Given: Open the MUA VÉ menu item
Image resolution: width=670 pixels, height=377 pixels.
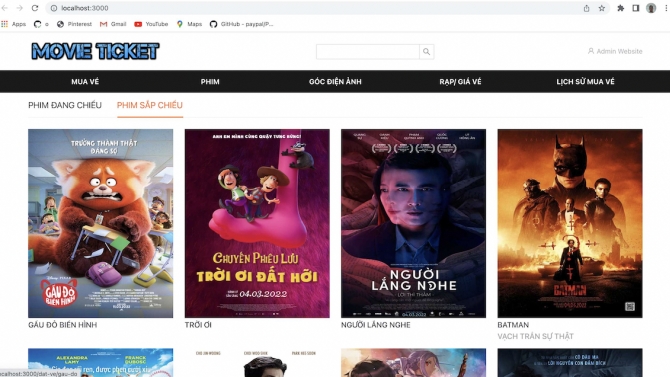Looking at the screenshot, I should pyautogui.click(x=85, y=82).
